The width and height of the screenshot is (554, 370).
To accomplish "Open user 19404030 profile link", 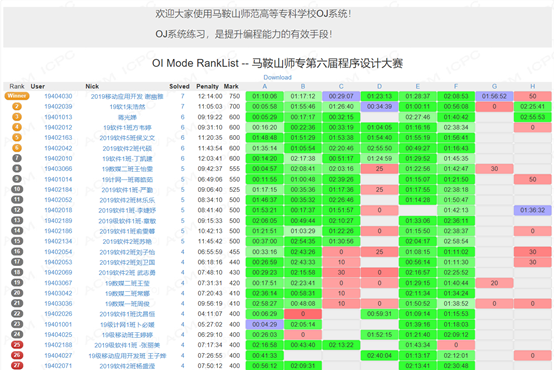I will [58, 96].
